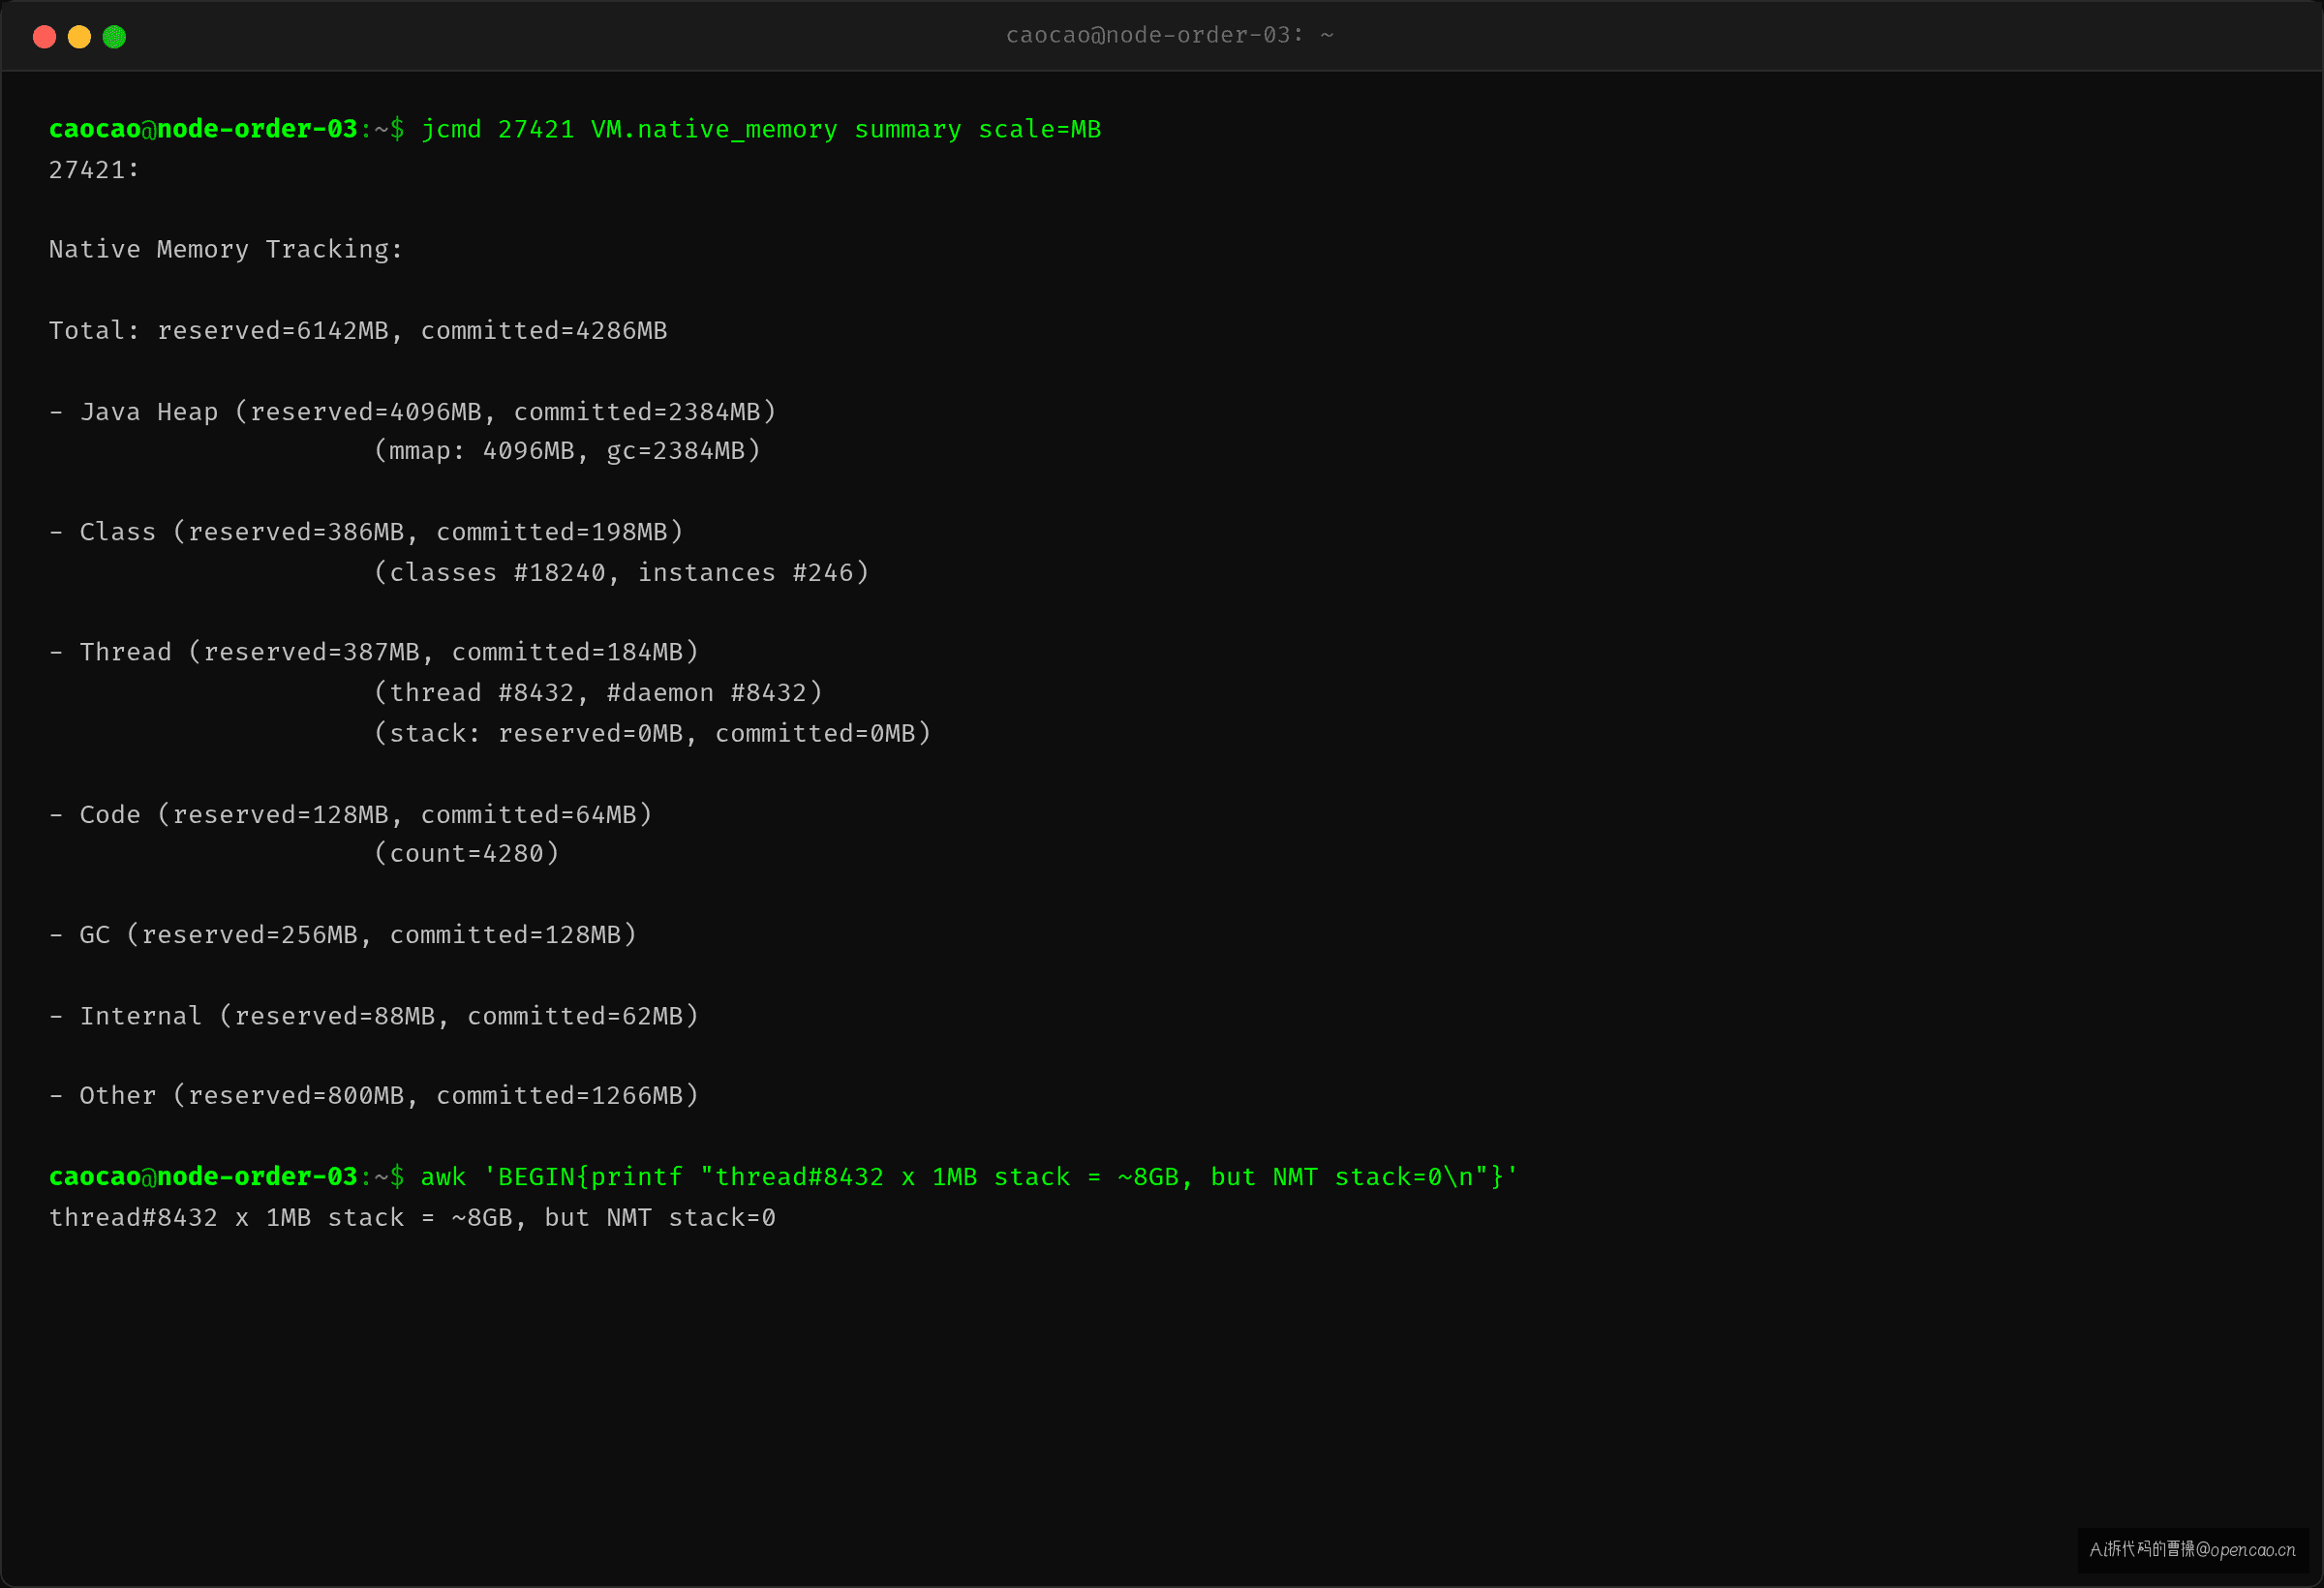Image resolution: width=2324 pixels, height=1588 pixels.
Task: Click the thread #8432, #daemon #8432 line
Action: point(598,692)
